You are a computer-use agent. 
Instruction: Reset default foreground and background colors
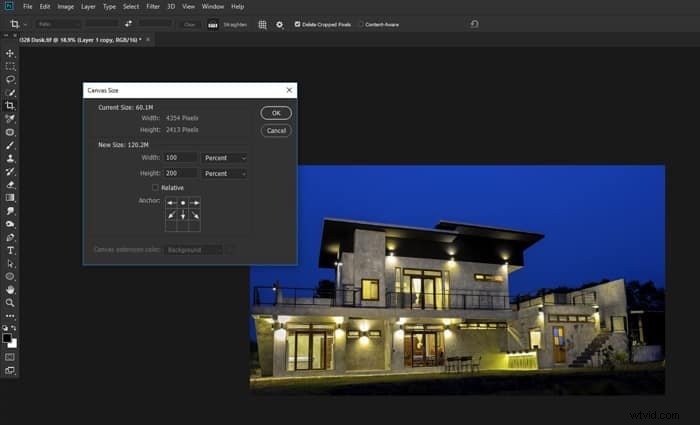tap(5, 328)
